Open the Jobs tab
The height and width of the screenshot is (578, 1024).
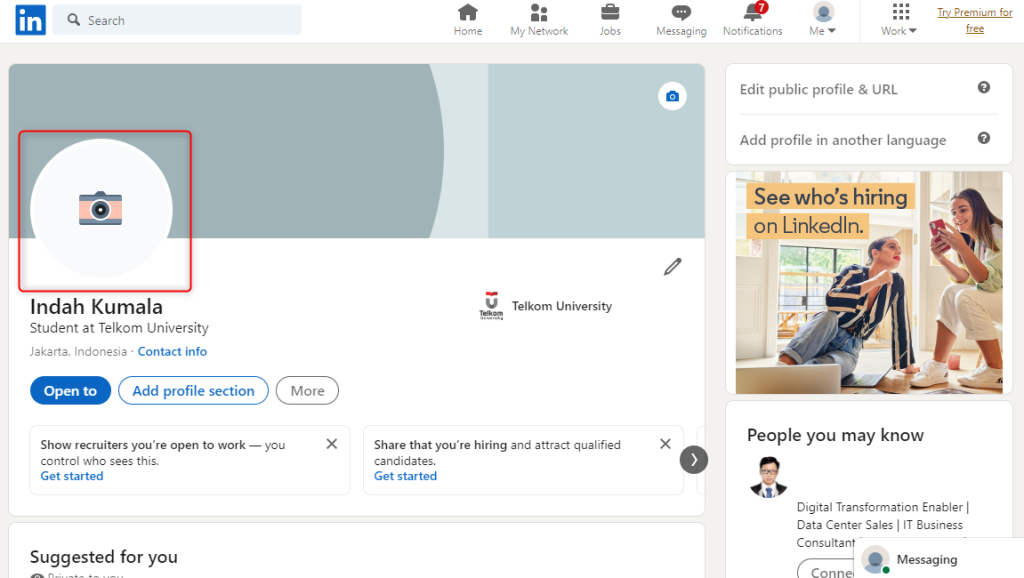[610, 20]
